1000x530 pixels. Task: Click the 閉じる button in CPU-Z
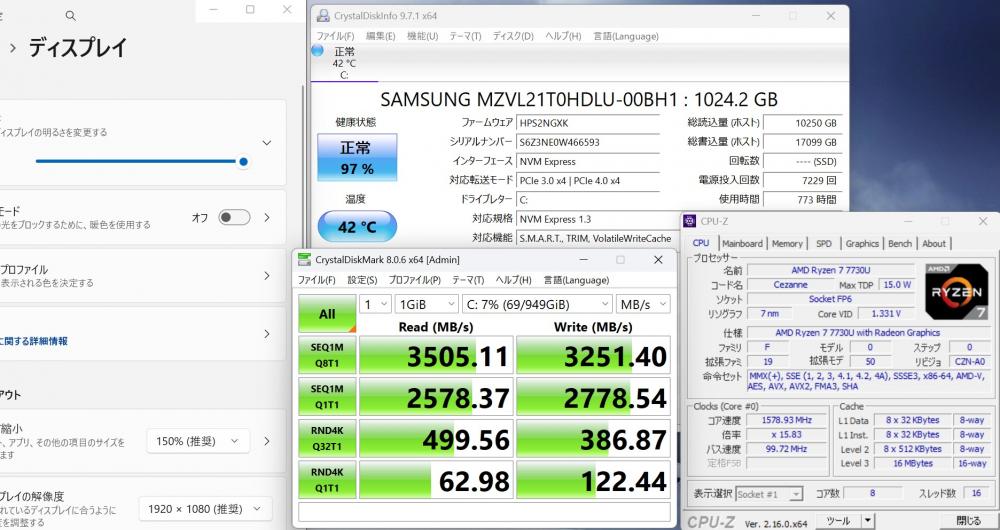[x=969, y=521]
